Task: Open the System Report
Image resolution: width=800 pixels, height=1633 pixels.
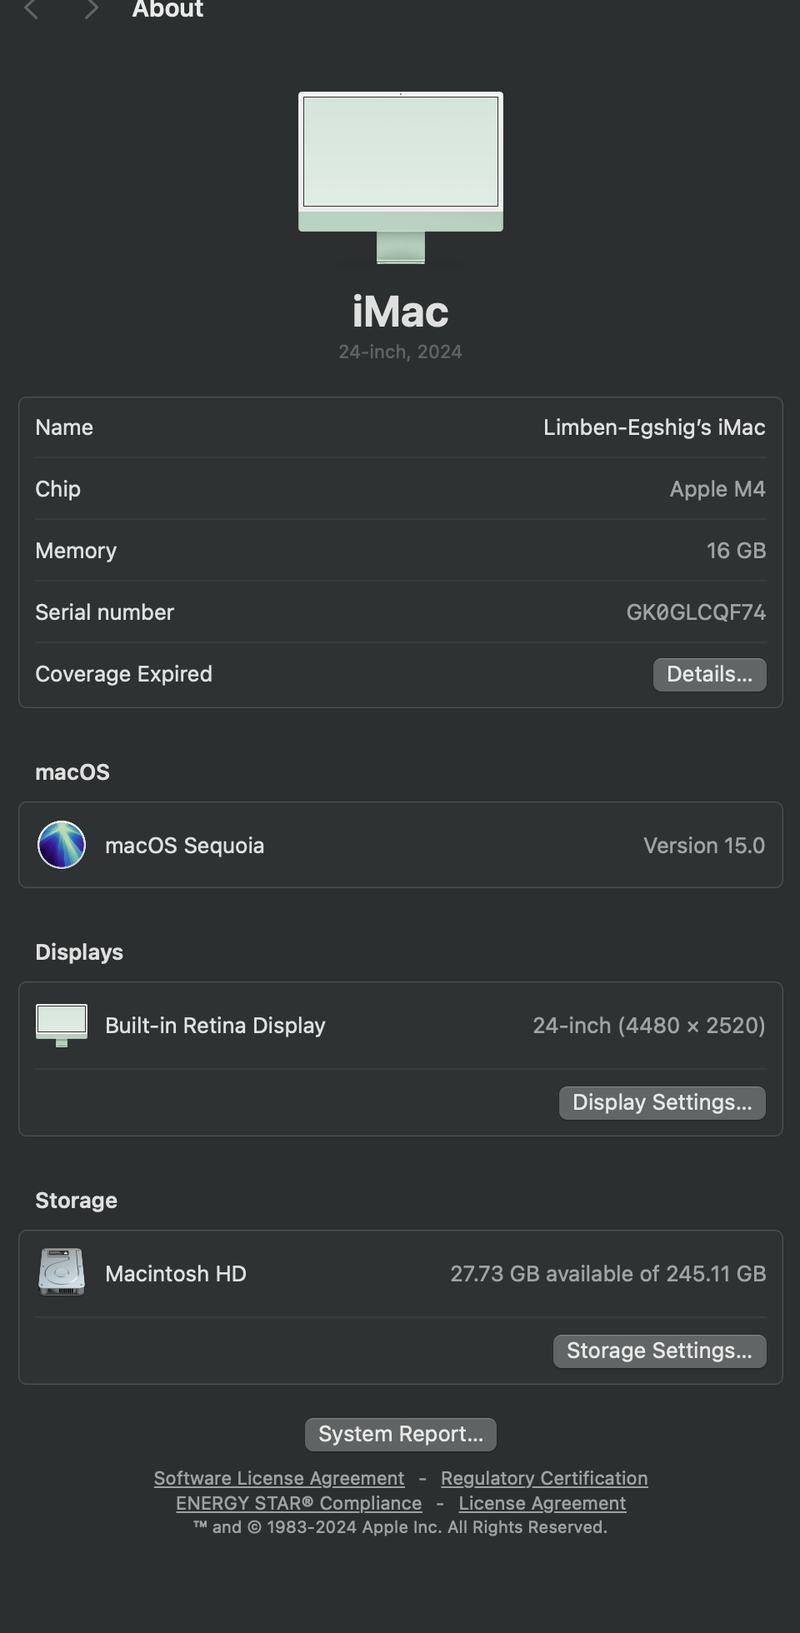Action: point(400,1434)
